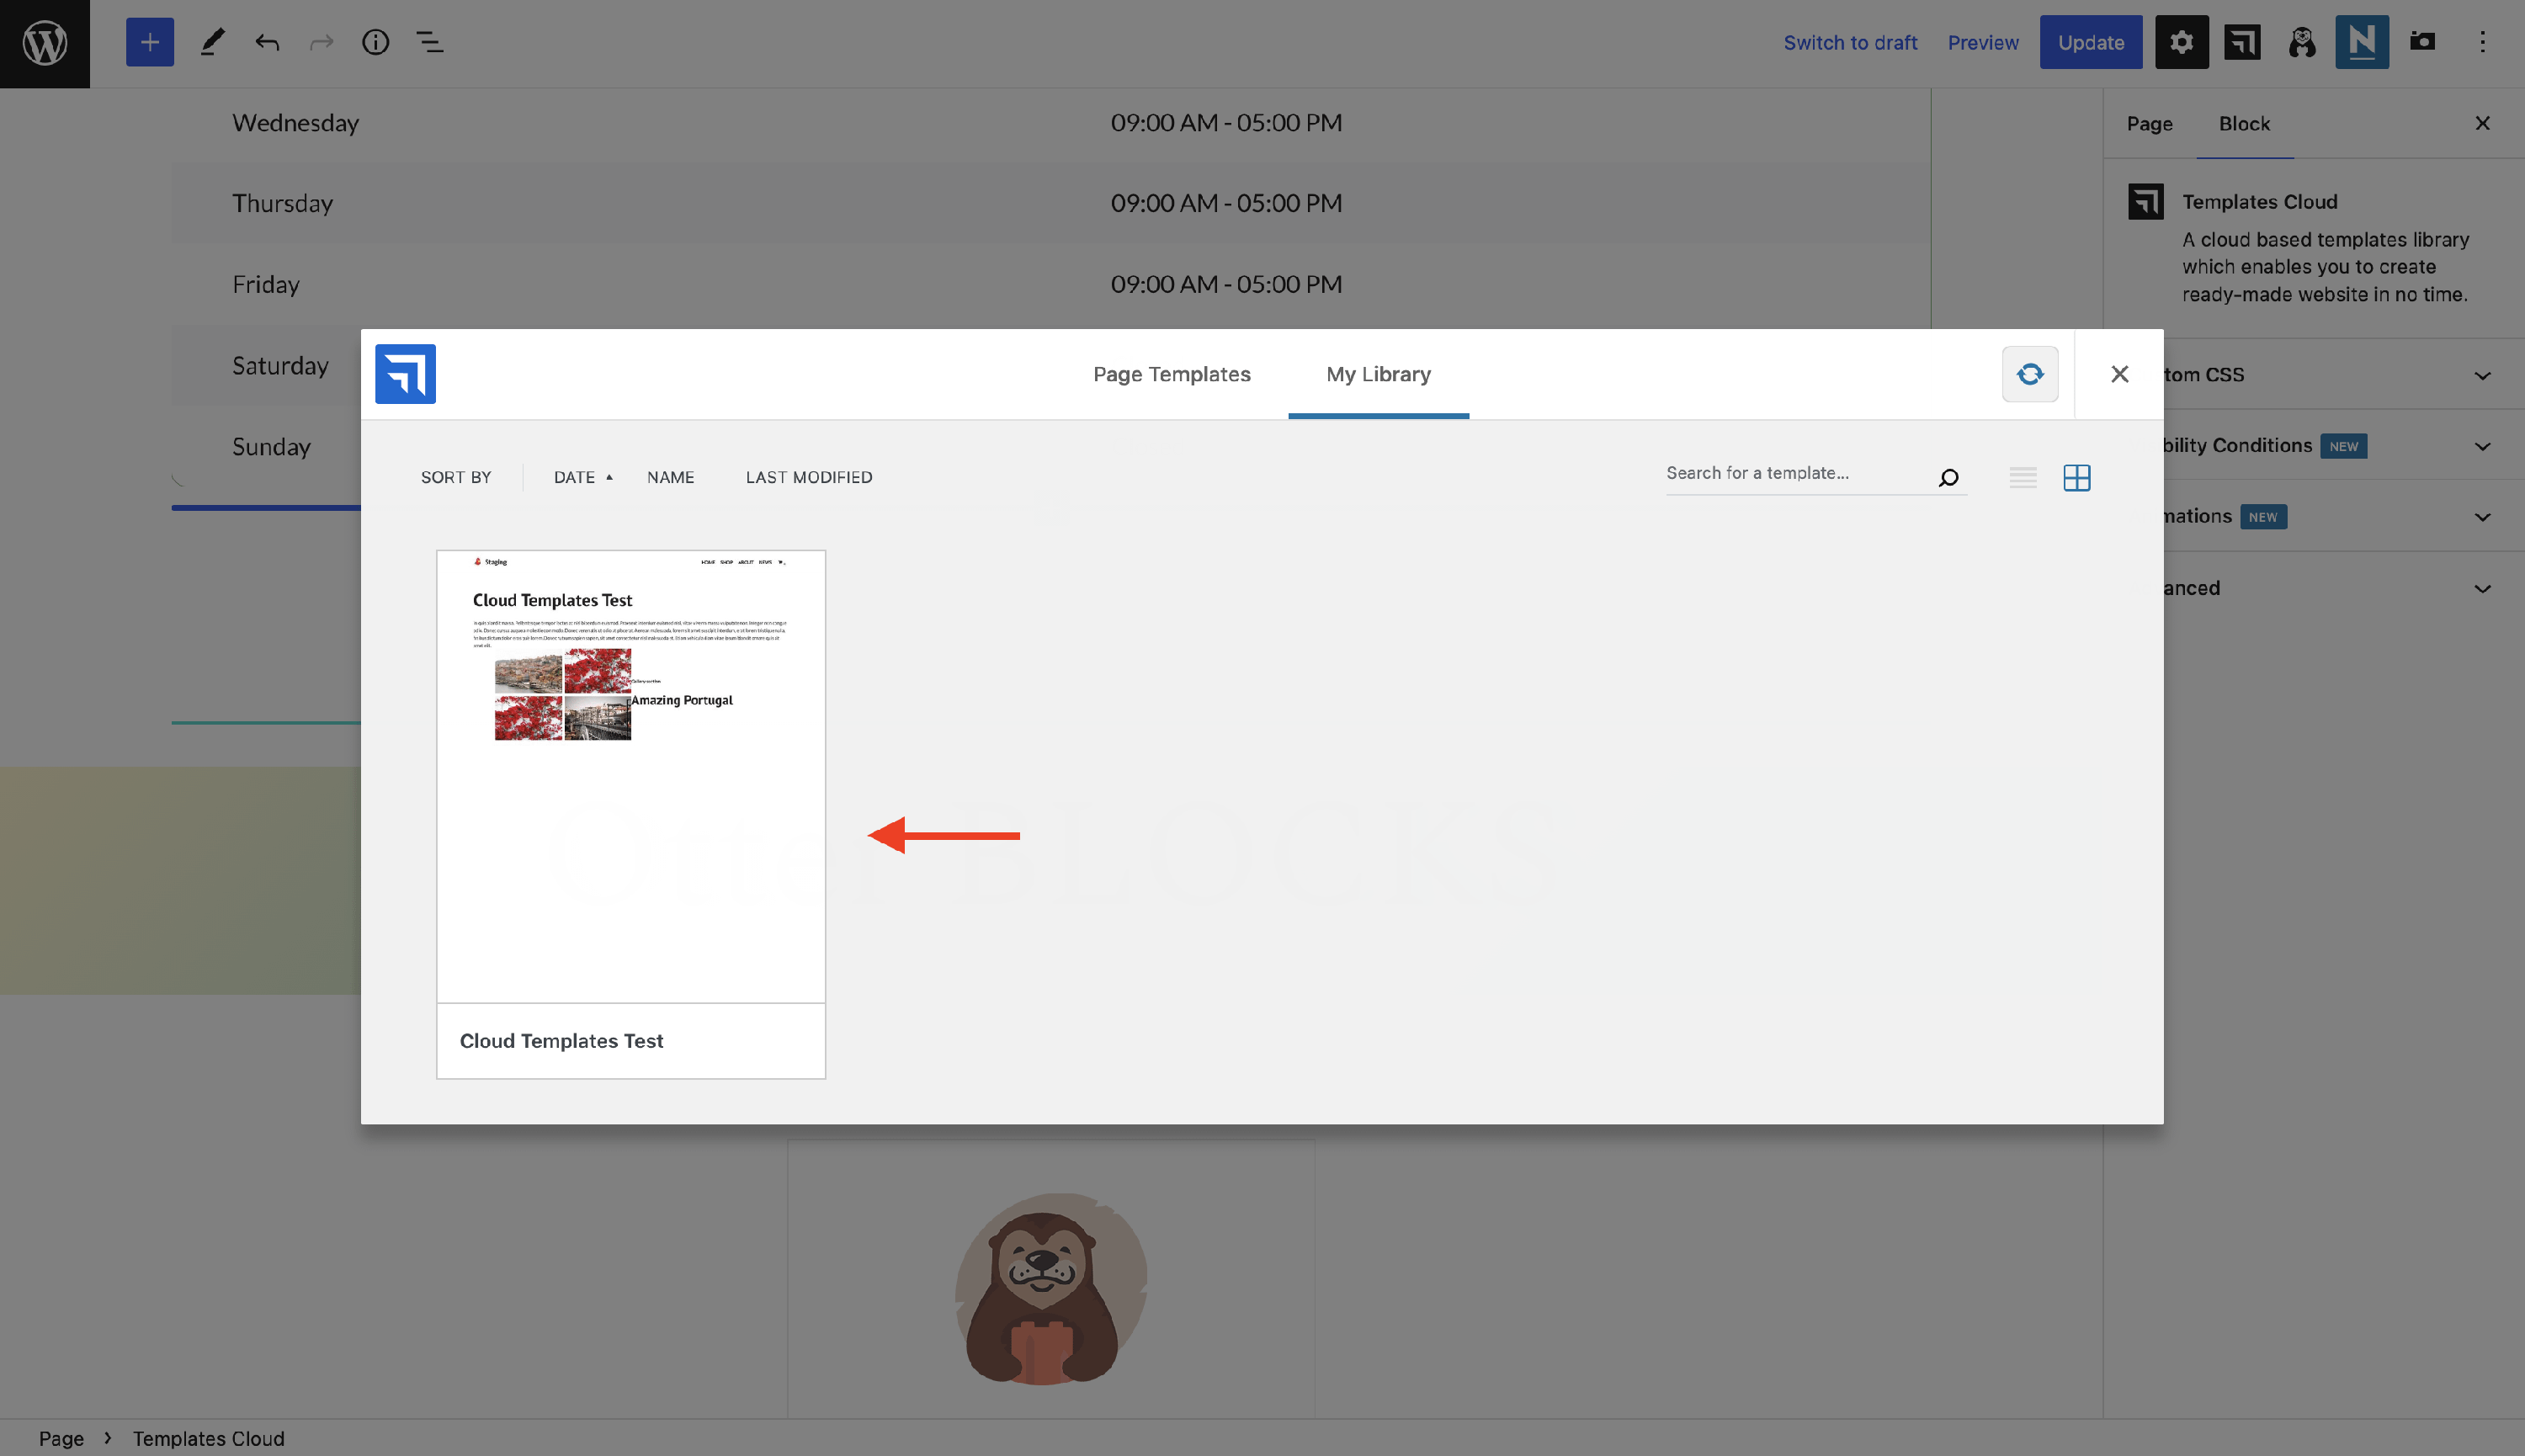Click the blue block inserter plus

click(149, 42)
